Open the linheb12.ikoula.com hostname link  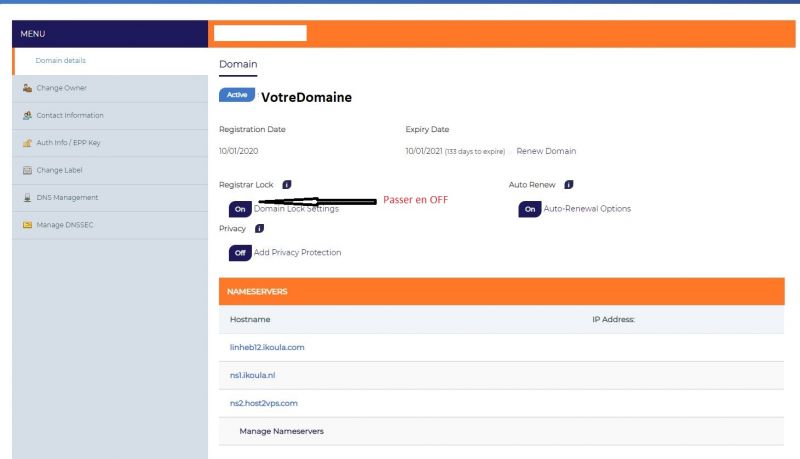coord(267,347)
